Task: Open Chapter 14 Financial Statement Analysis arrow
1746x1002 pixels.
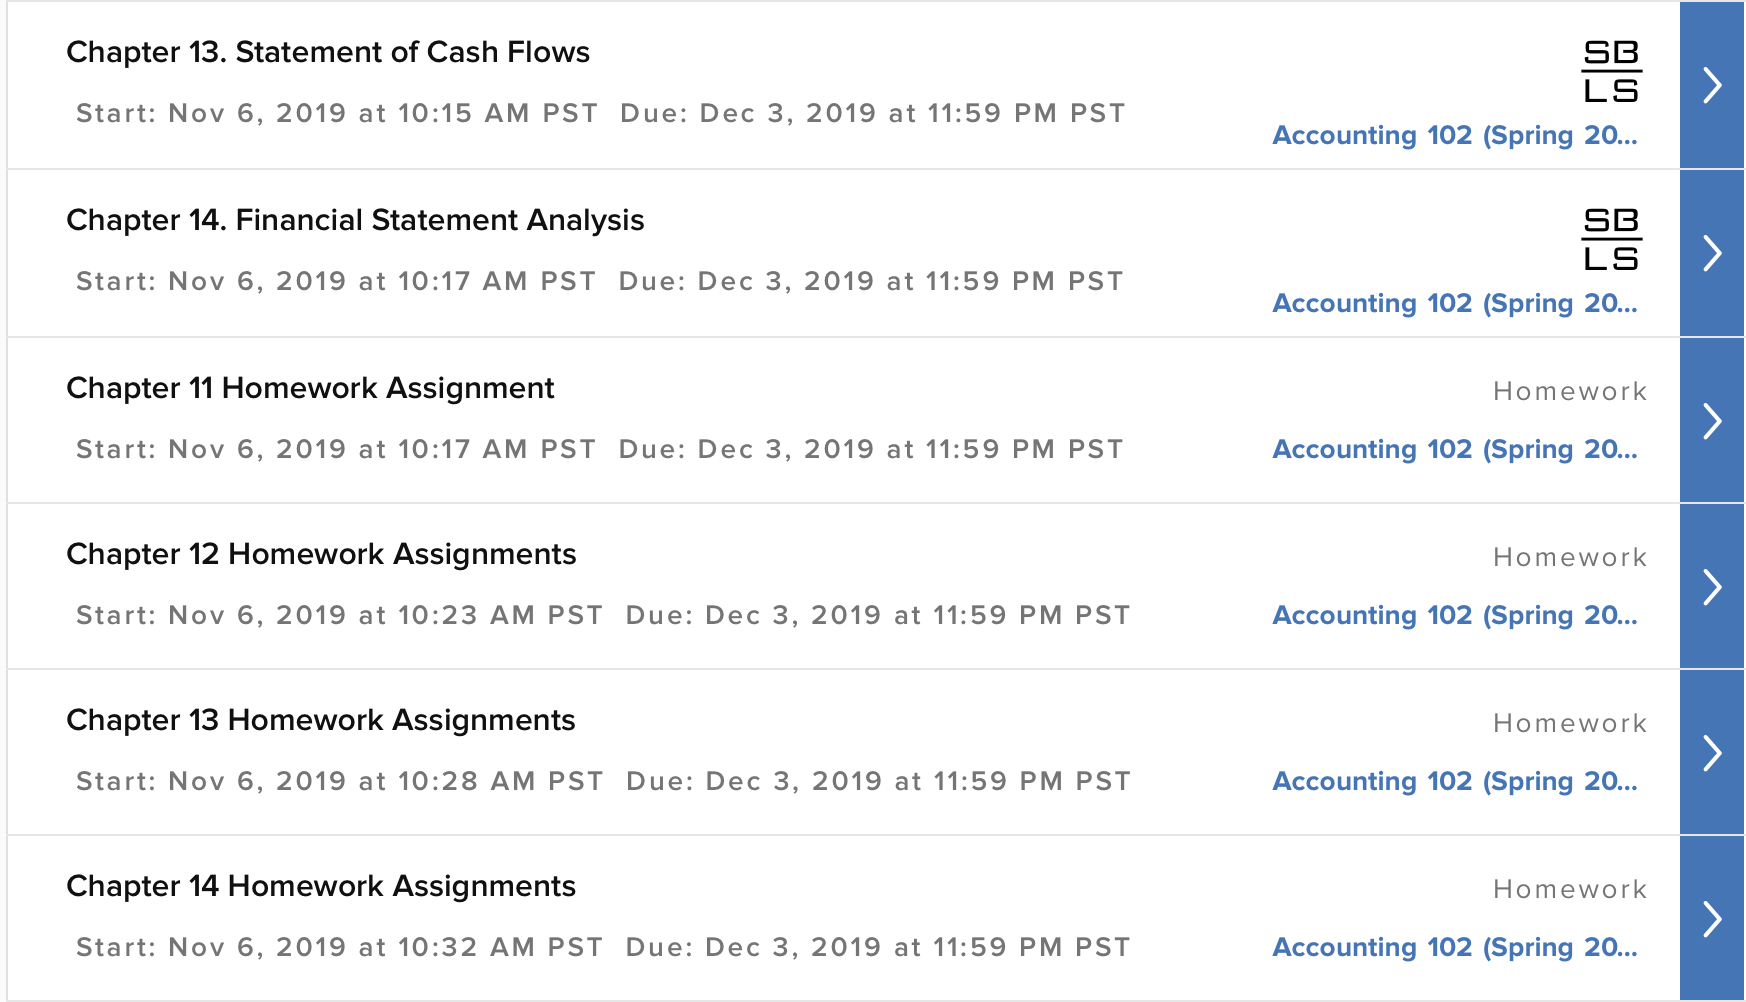Action: coord(1712,253)
